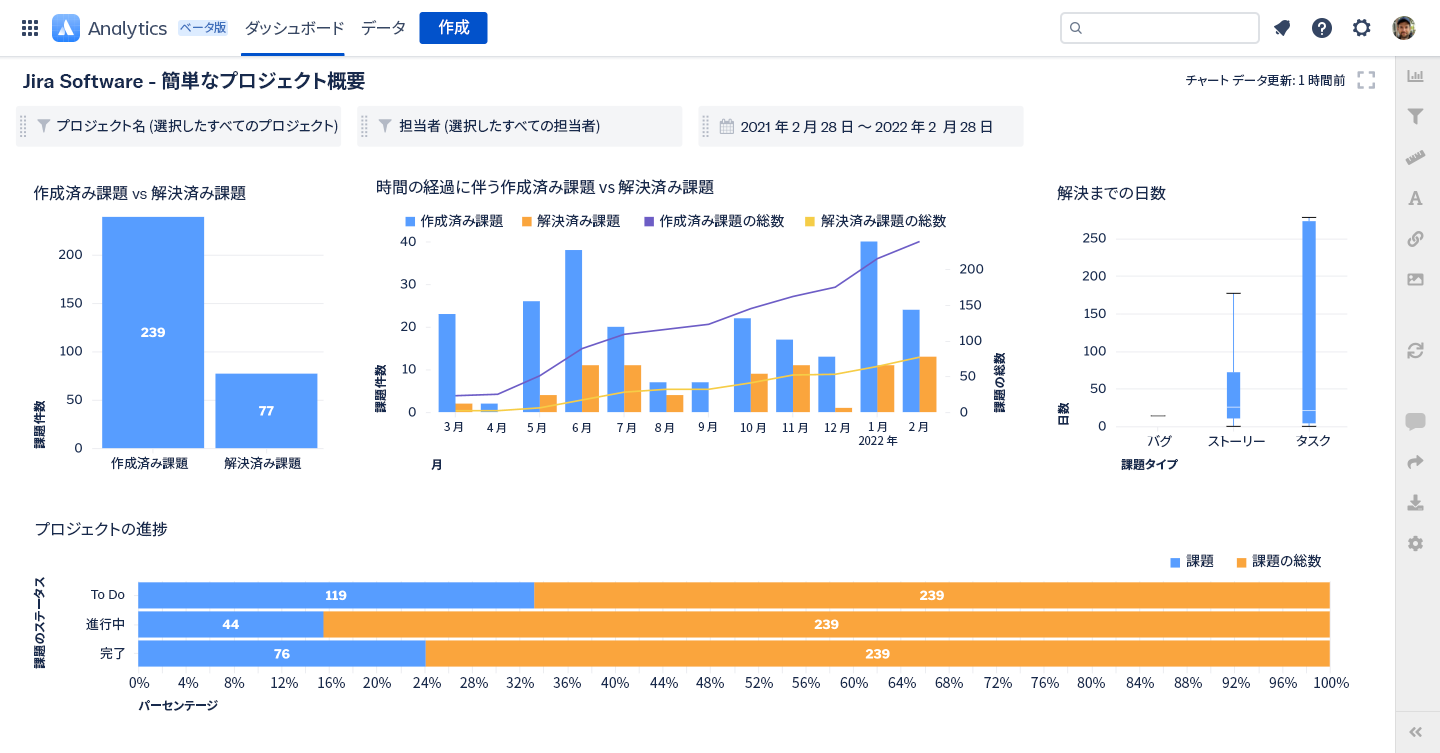1440x753 pixels.
Task: Toggle 作成済み課題 series in chart legend
Action: coord(455,221)
